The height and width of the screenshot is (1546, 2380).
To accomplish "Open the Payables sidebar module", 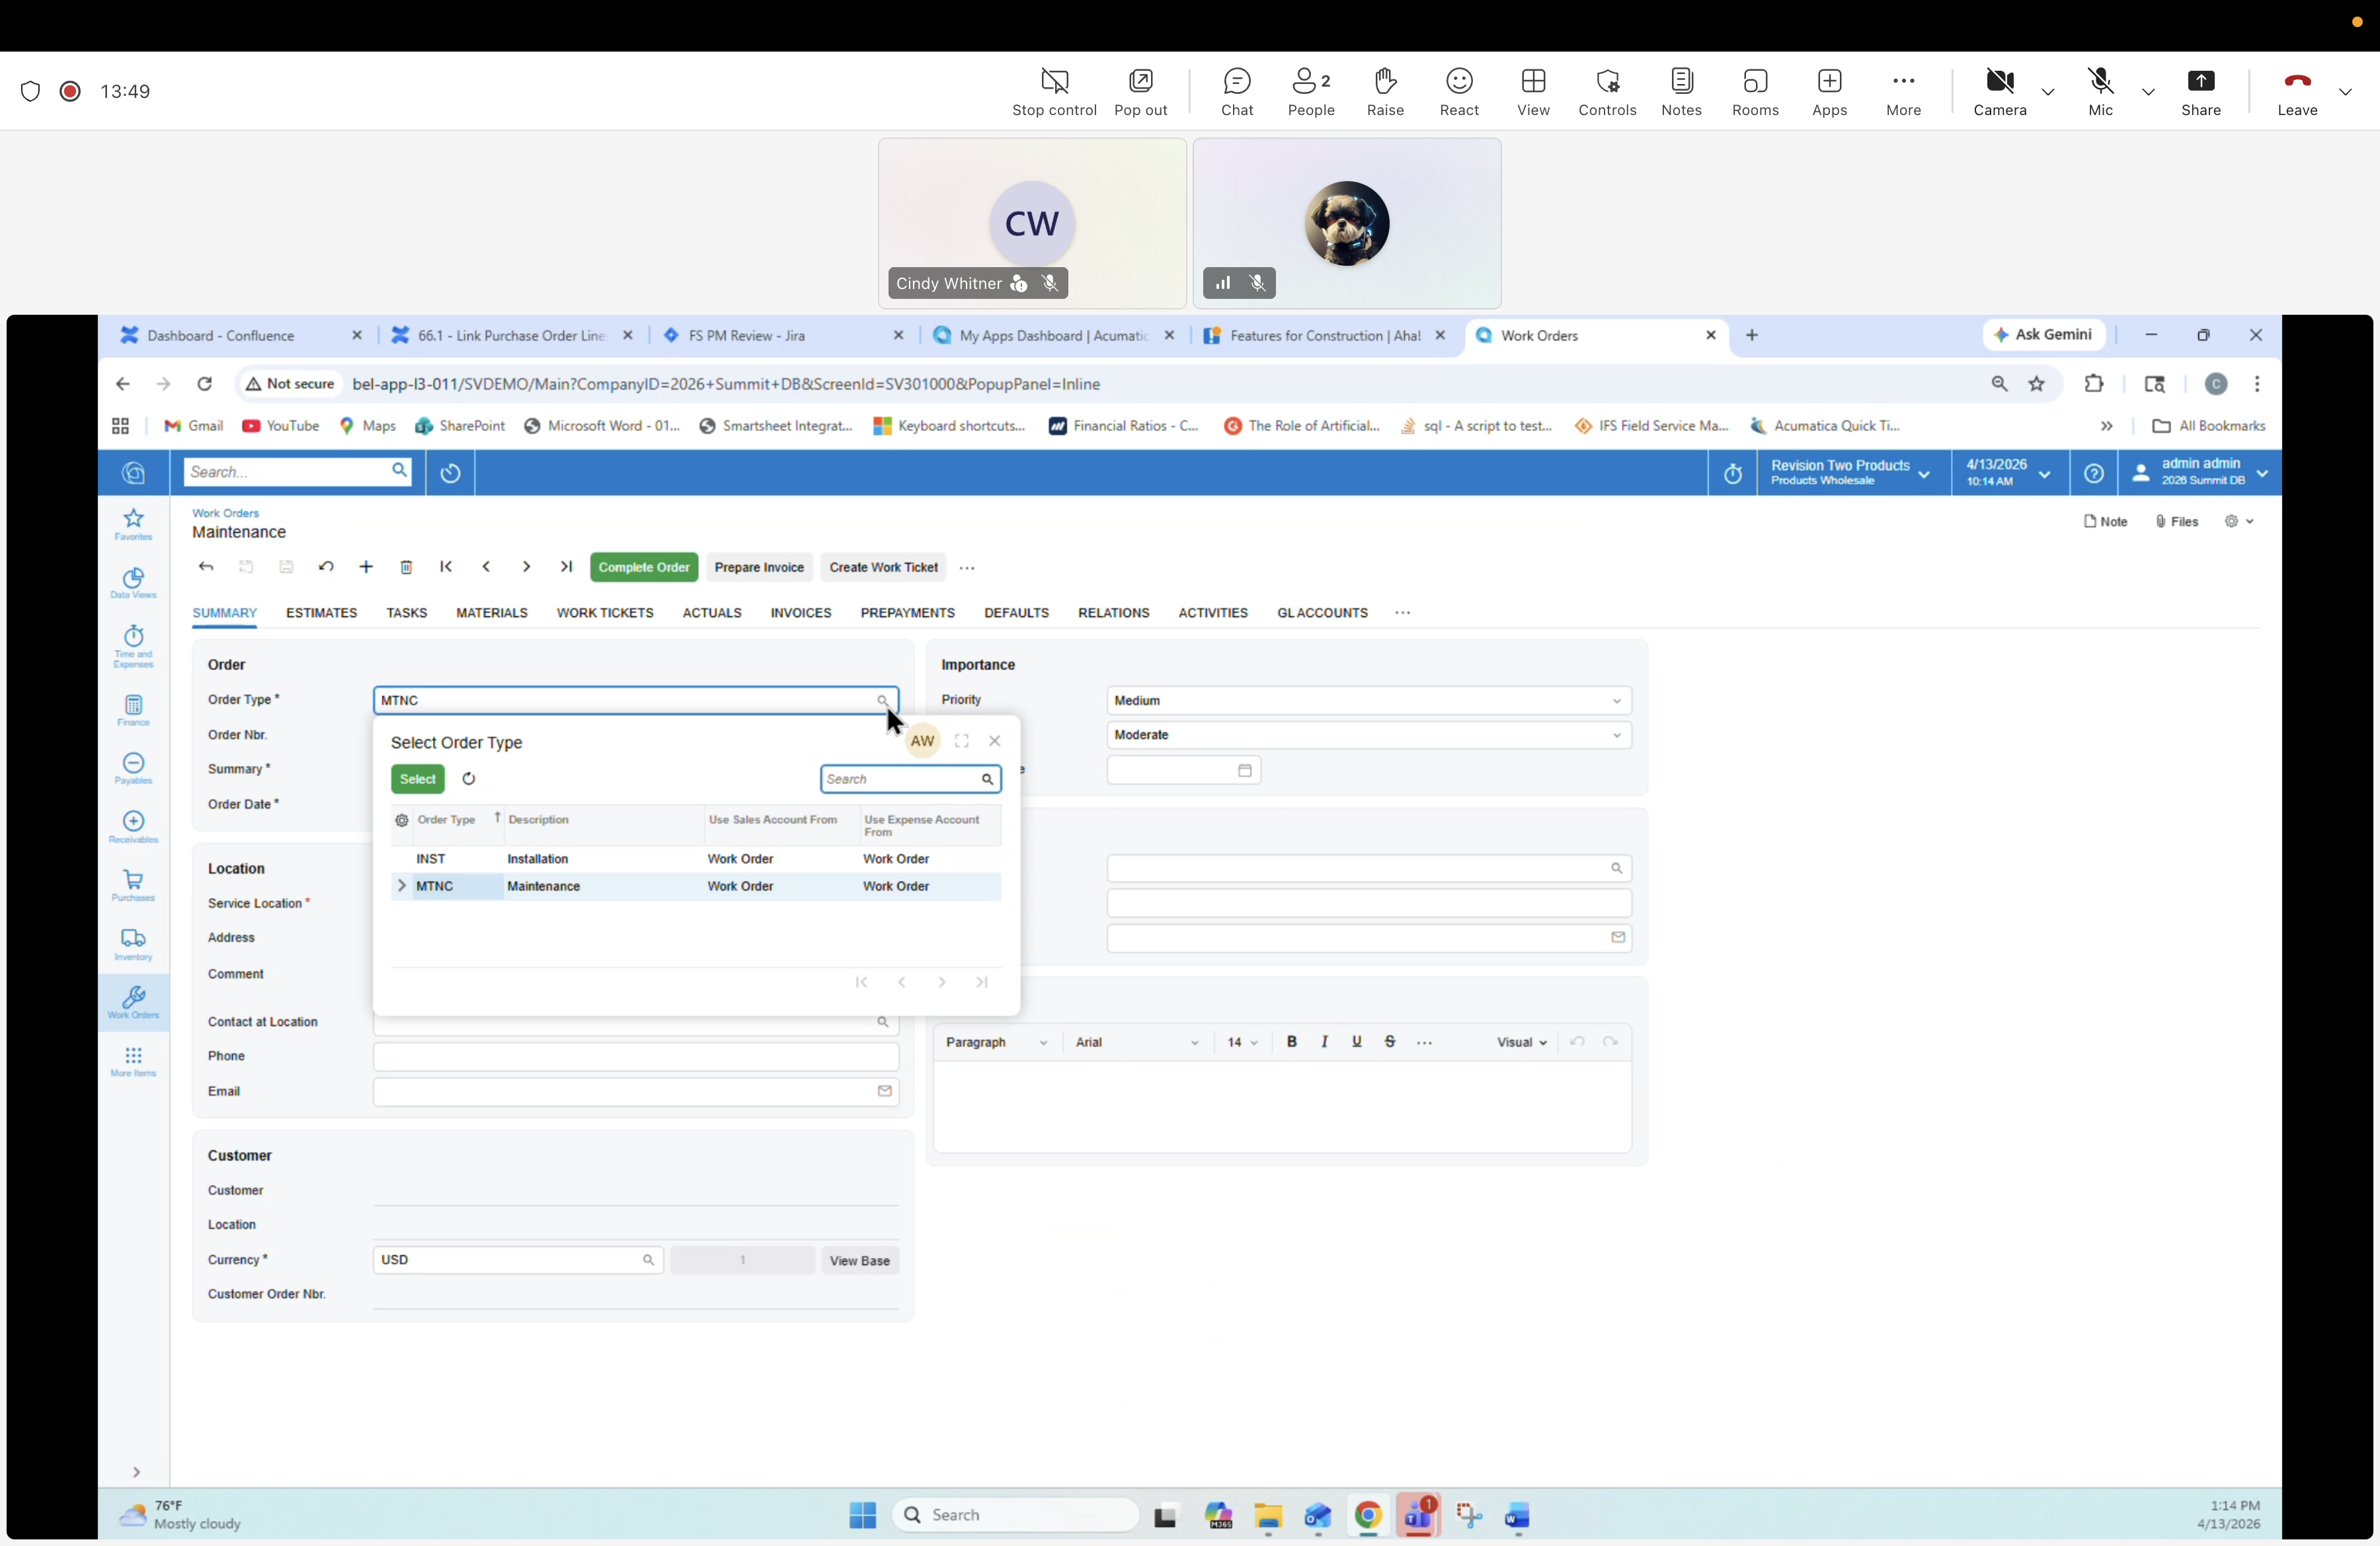I will click(x=133, y=769).
